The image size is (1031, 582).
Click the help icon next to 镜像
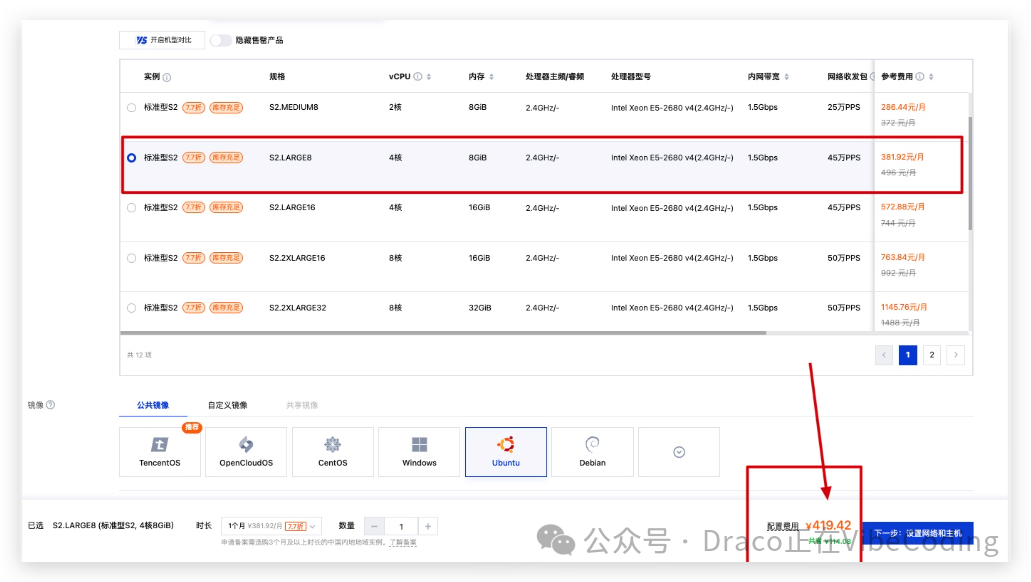pyautogui.click(x=51, y=405)
